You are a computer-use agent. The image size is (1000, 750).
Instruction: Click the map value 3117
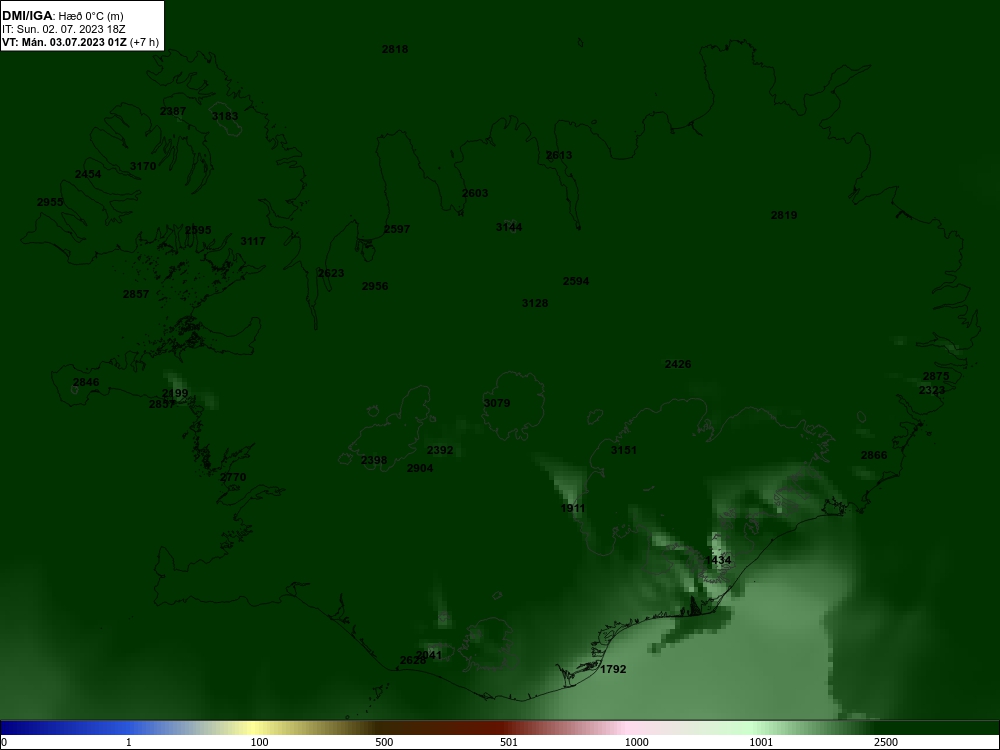pos(253,241)
